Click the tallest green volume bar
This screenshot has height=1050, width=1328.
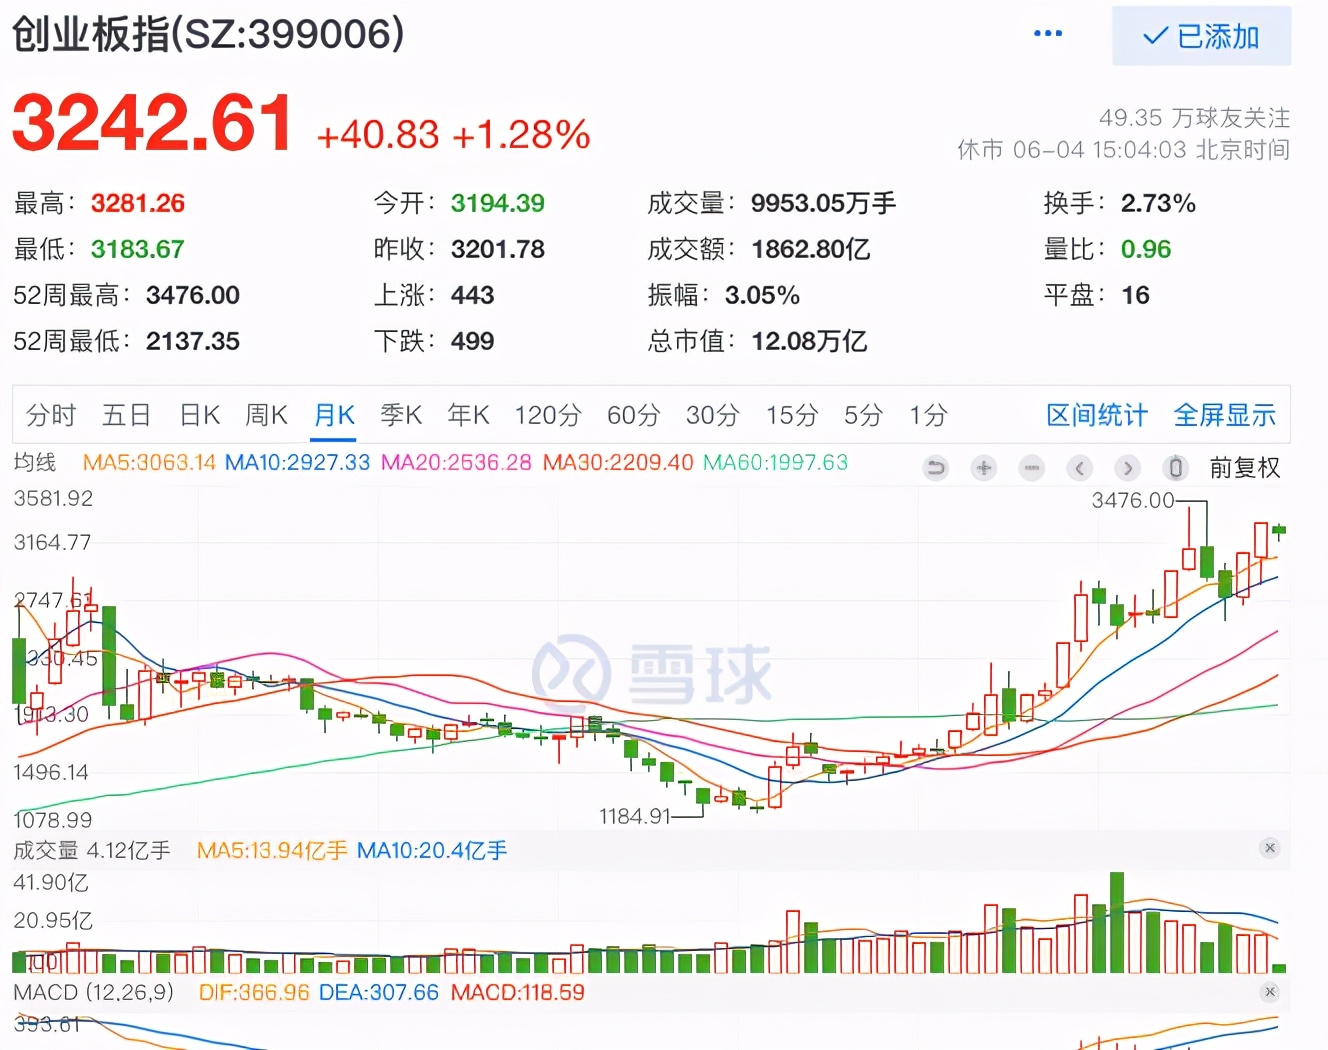pos(1116,922)
